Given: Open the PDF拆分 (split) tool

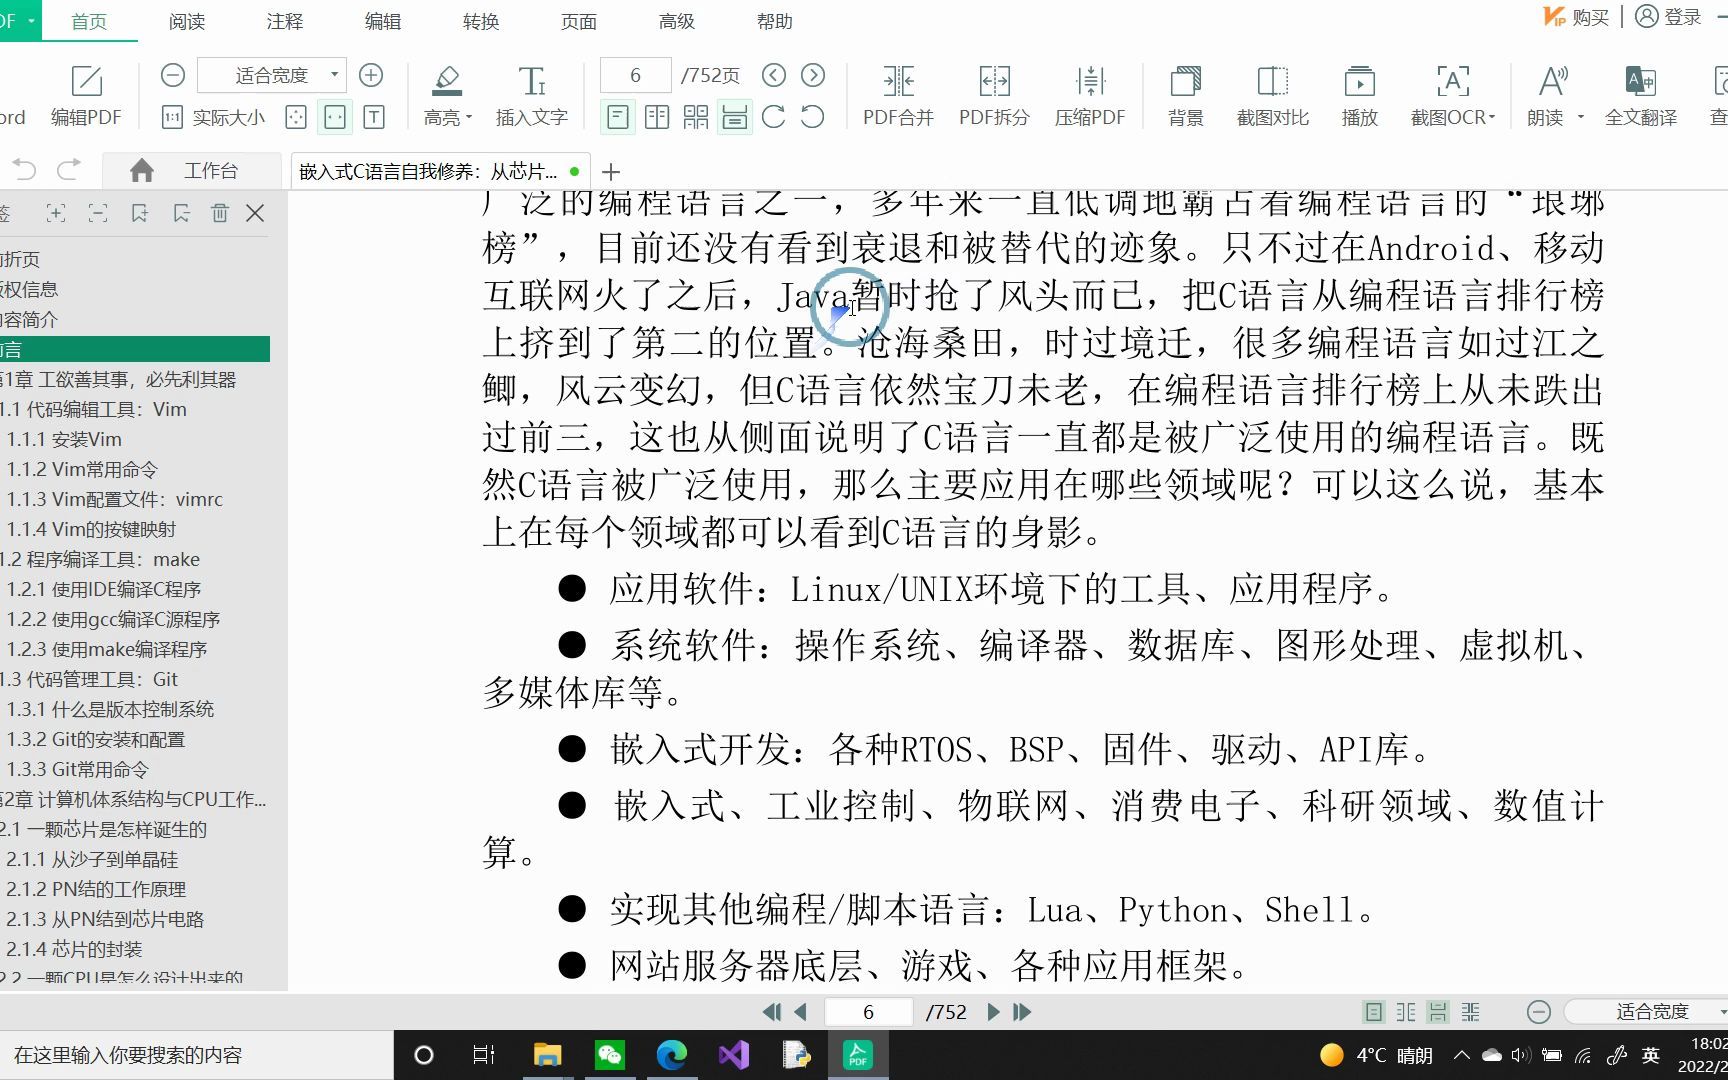Looking at the screenshot, I should point(994,96).
